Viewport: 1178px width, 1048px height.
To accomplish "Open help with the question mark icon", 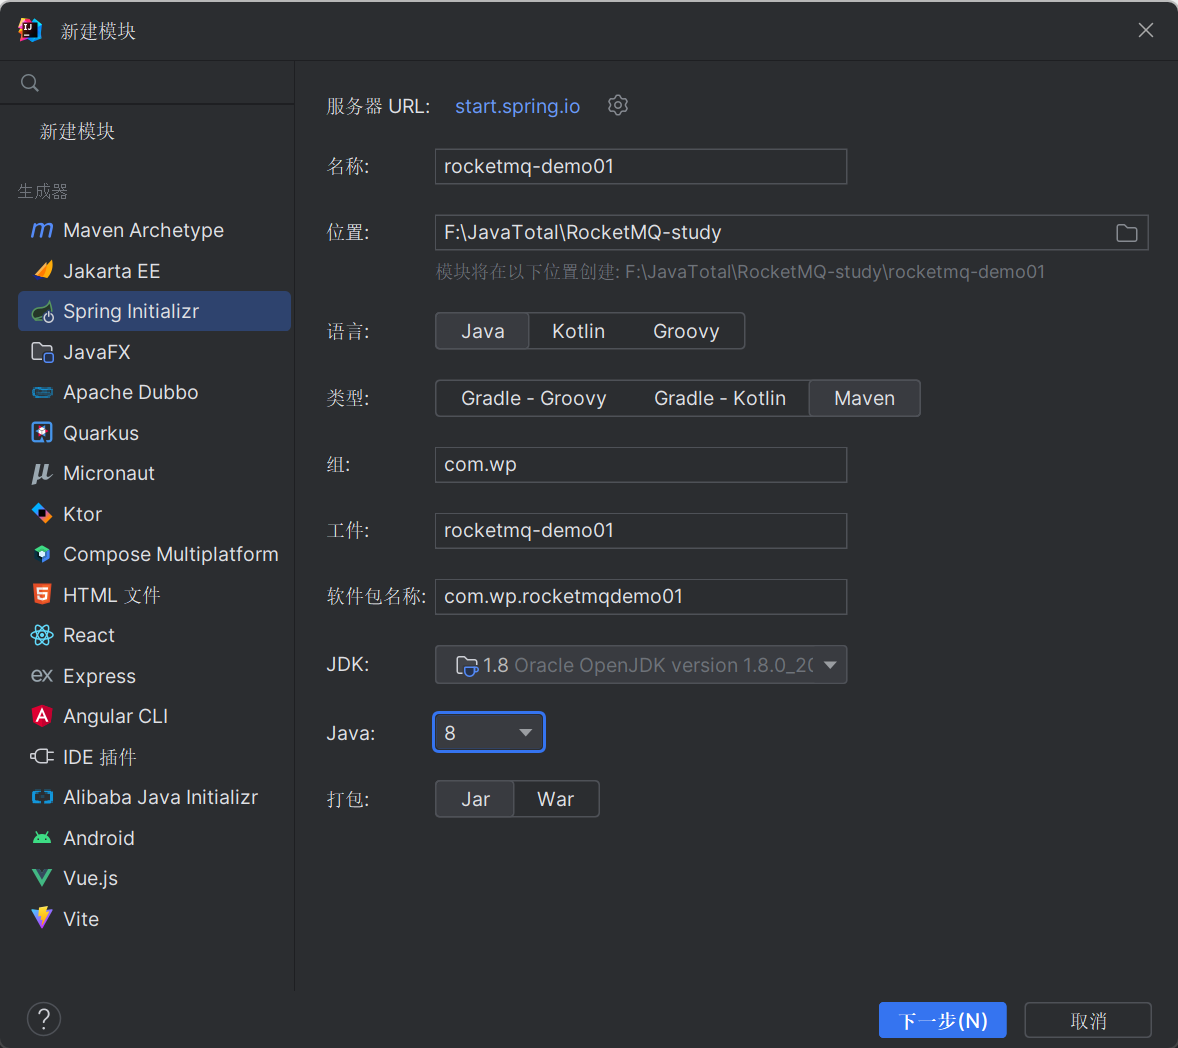I will click(x=44, y=1019).
